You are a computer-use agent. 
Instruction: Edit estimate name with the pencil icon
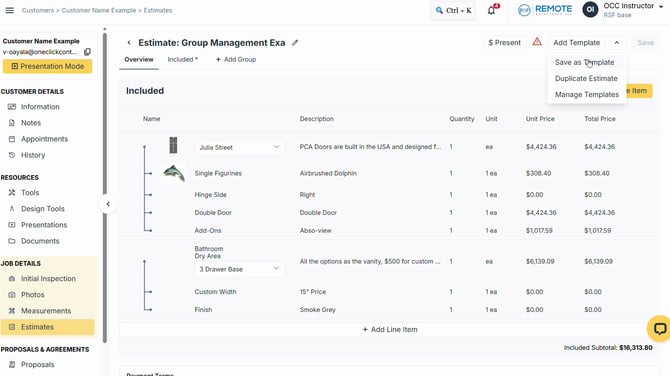295,43
